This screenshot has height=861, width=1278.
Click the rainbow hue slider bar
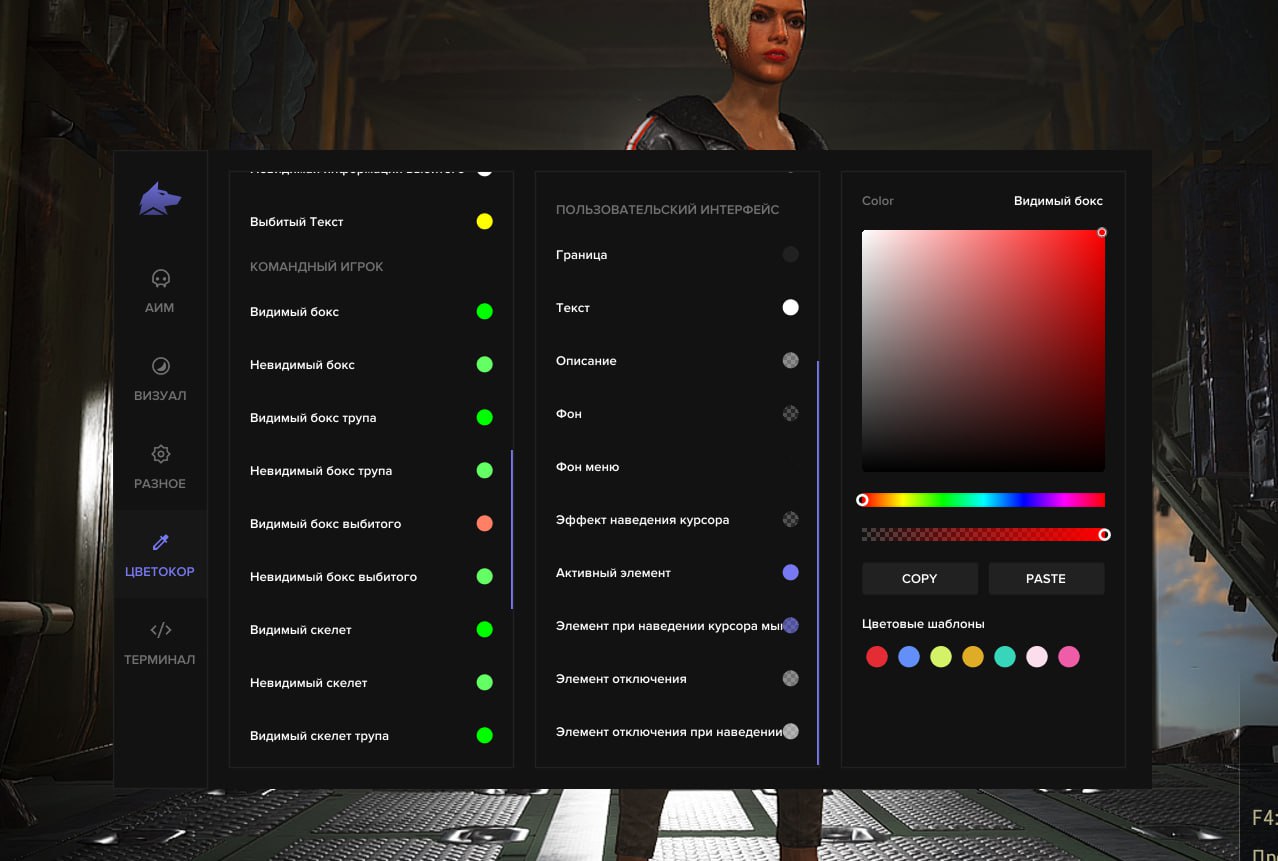tap(983, 500)
